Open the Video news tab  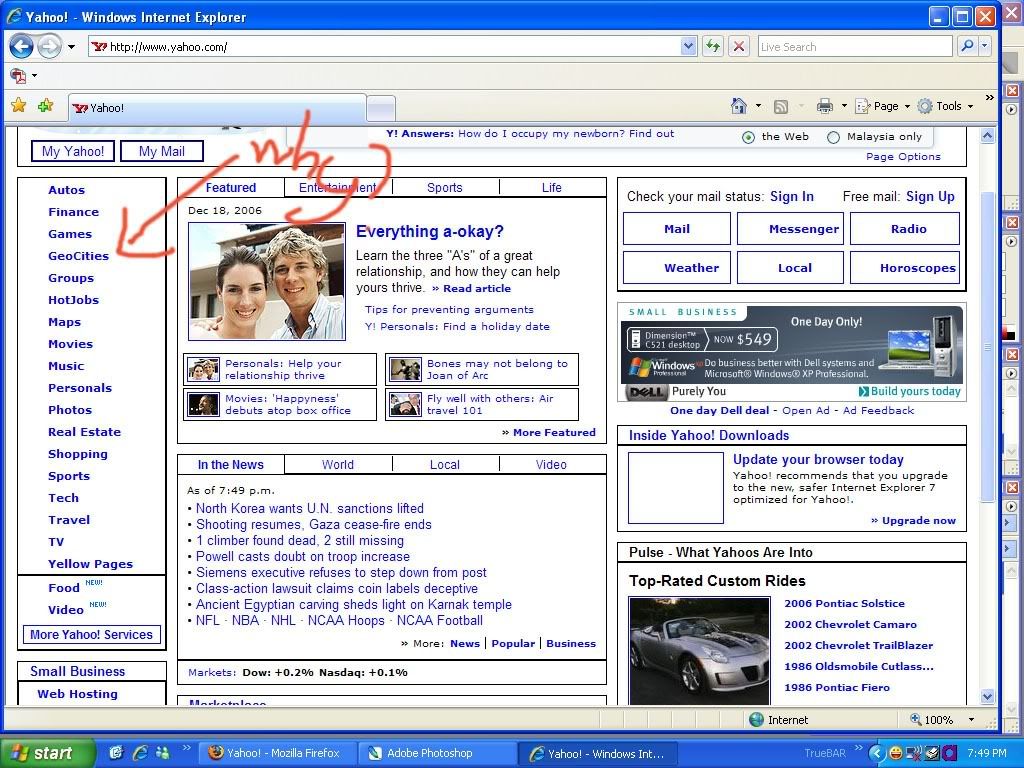552,465
